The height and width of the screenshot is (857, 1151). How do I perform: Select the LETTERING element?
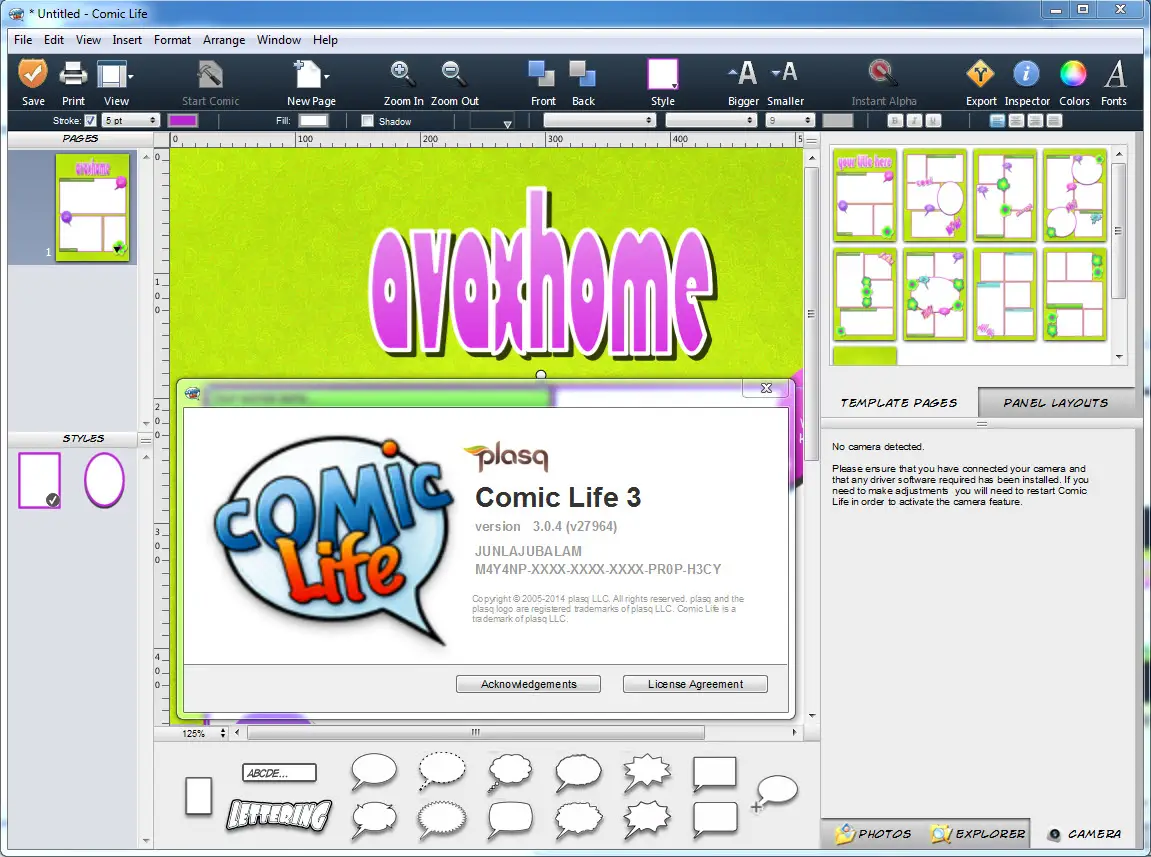(x=279, y=815)
